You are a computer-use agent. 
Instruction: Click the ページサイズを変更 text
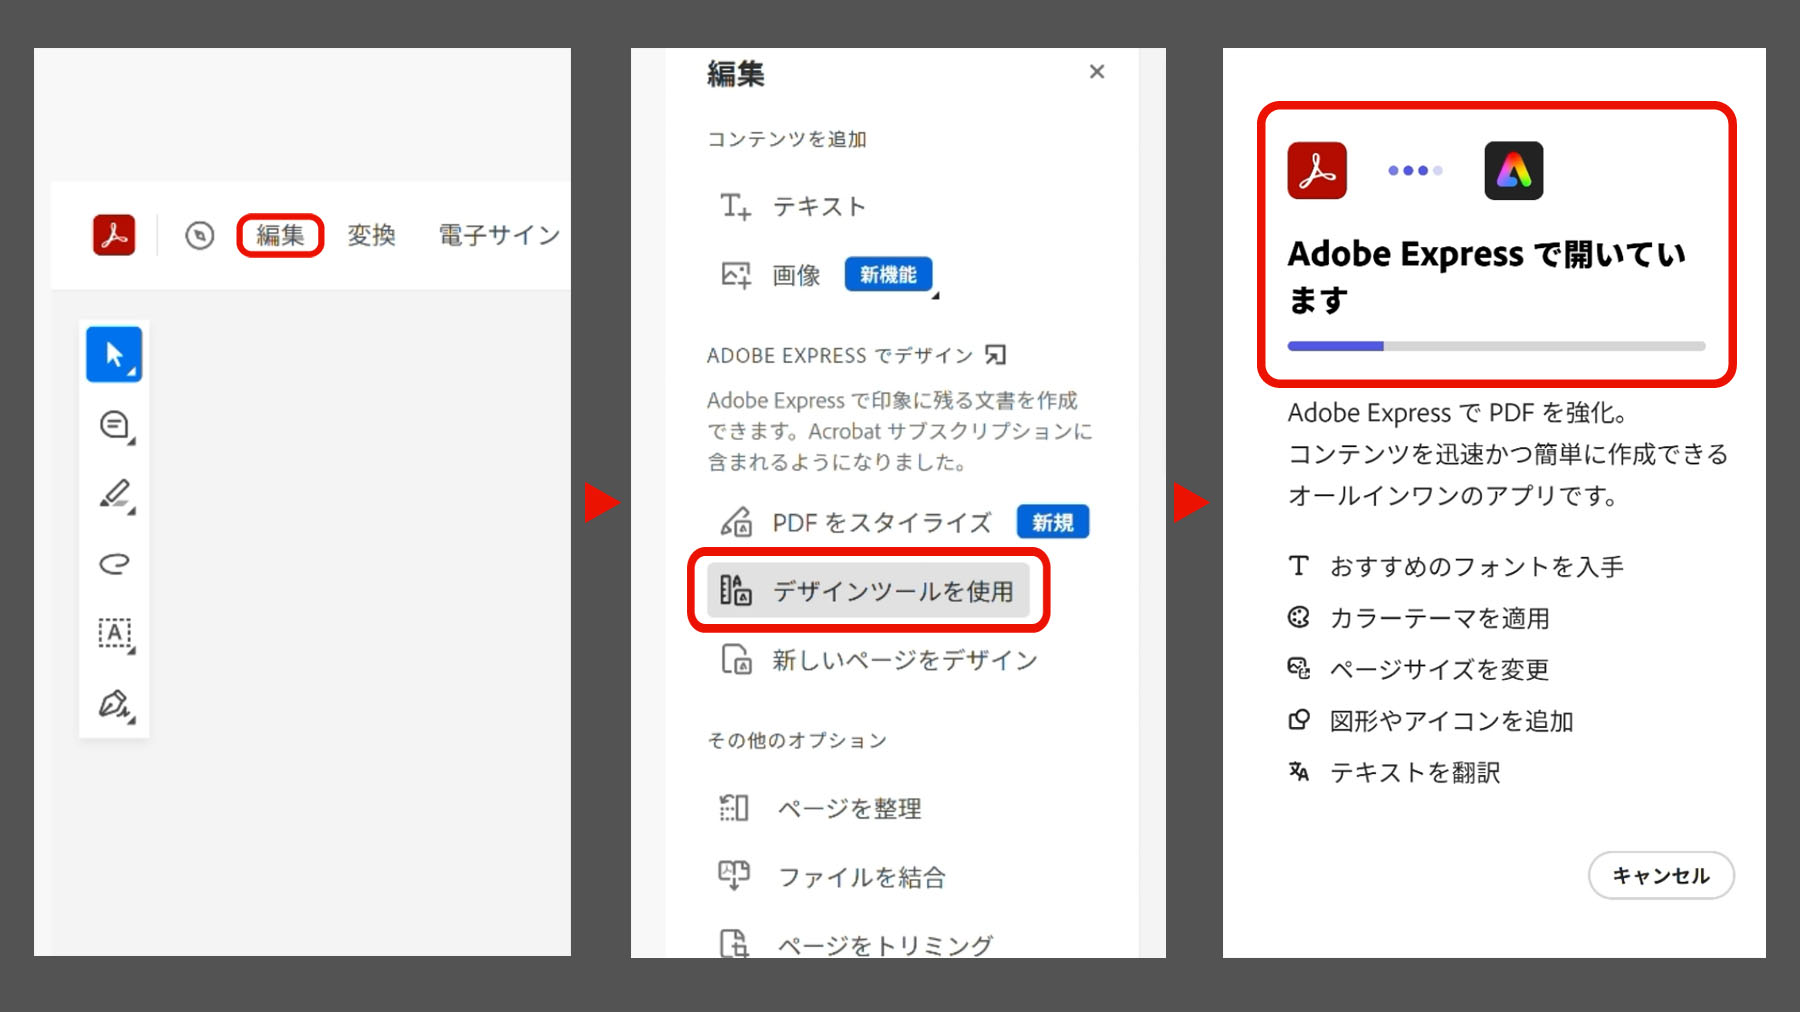(x=1440, y=669)
